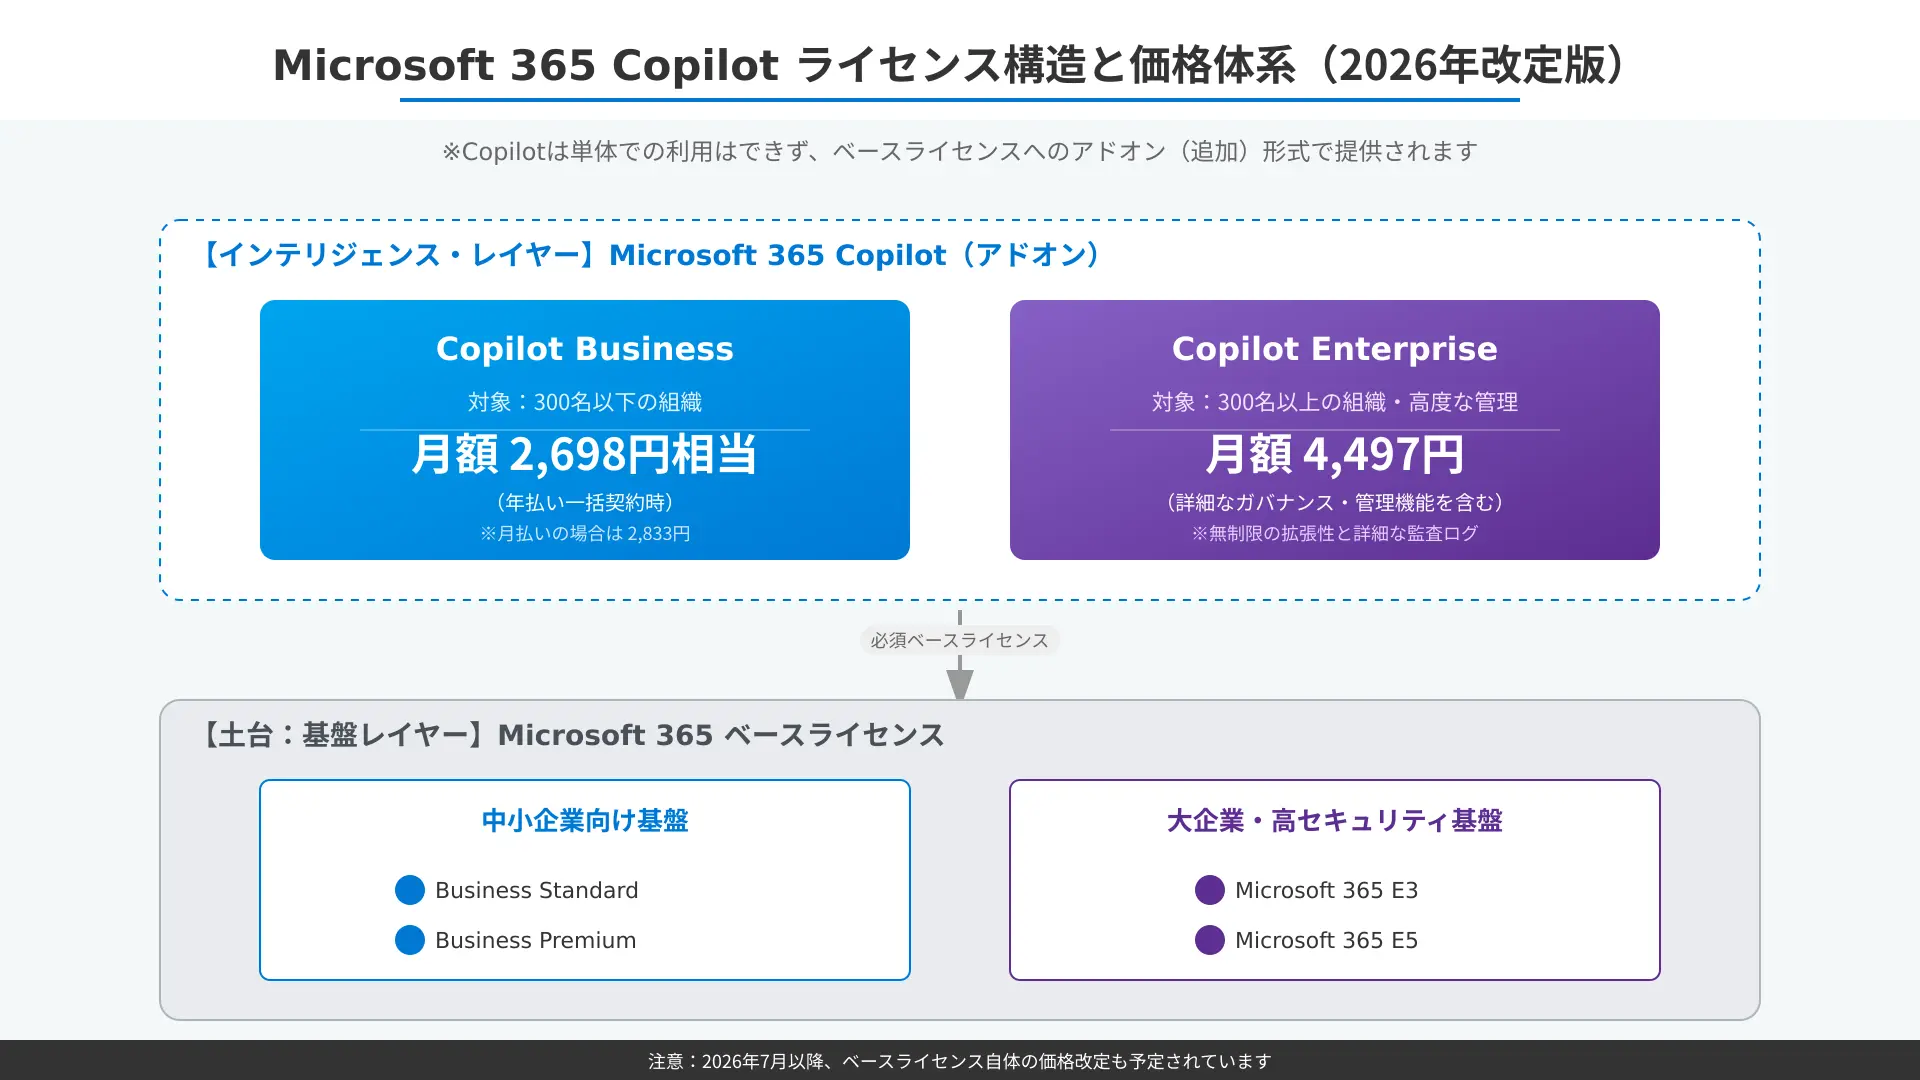Screen dimensions: 1920x1080
Task: Click the Copilot Enterprise card title
Action: pyautogui.click(x=1335, y=348)
